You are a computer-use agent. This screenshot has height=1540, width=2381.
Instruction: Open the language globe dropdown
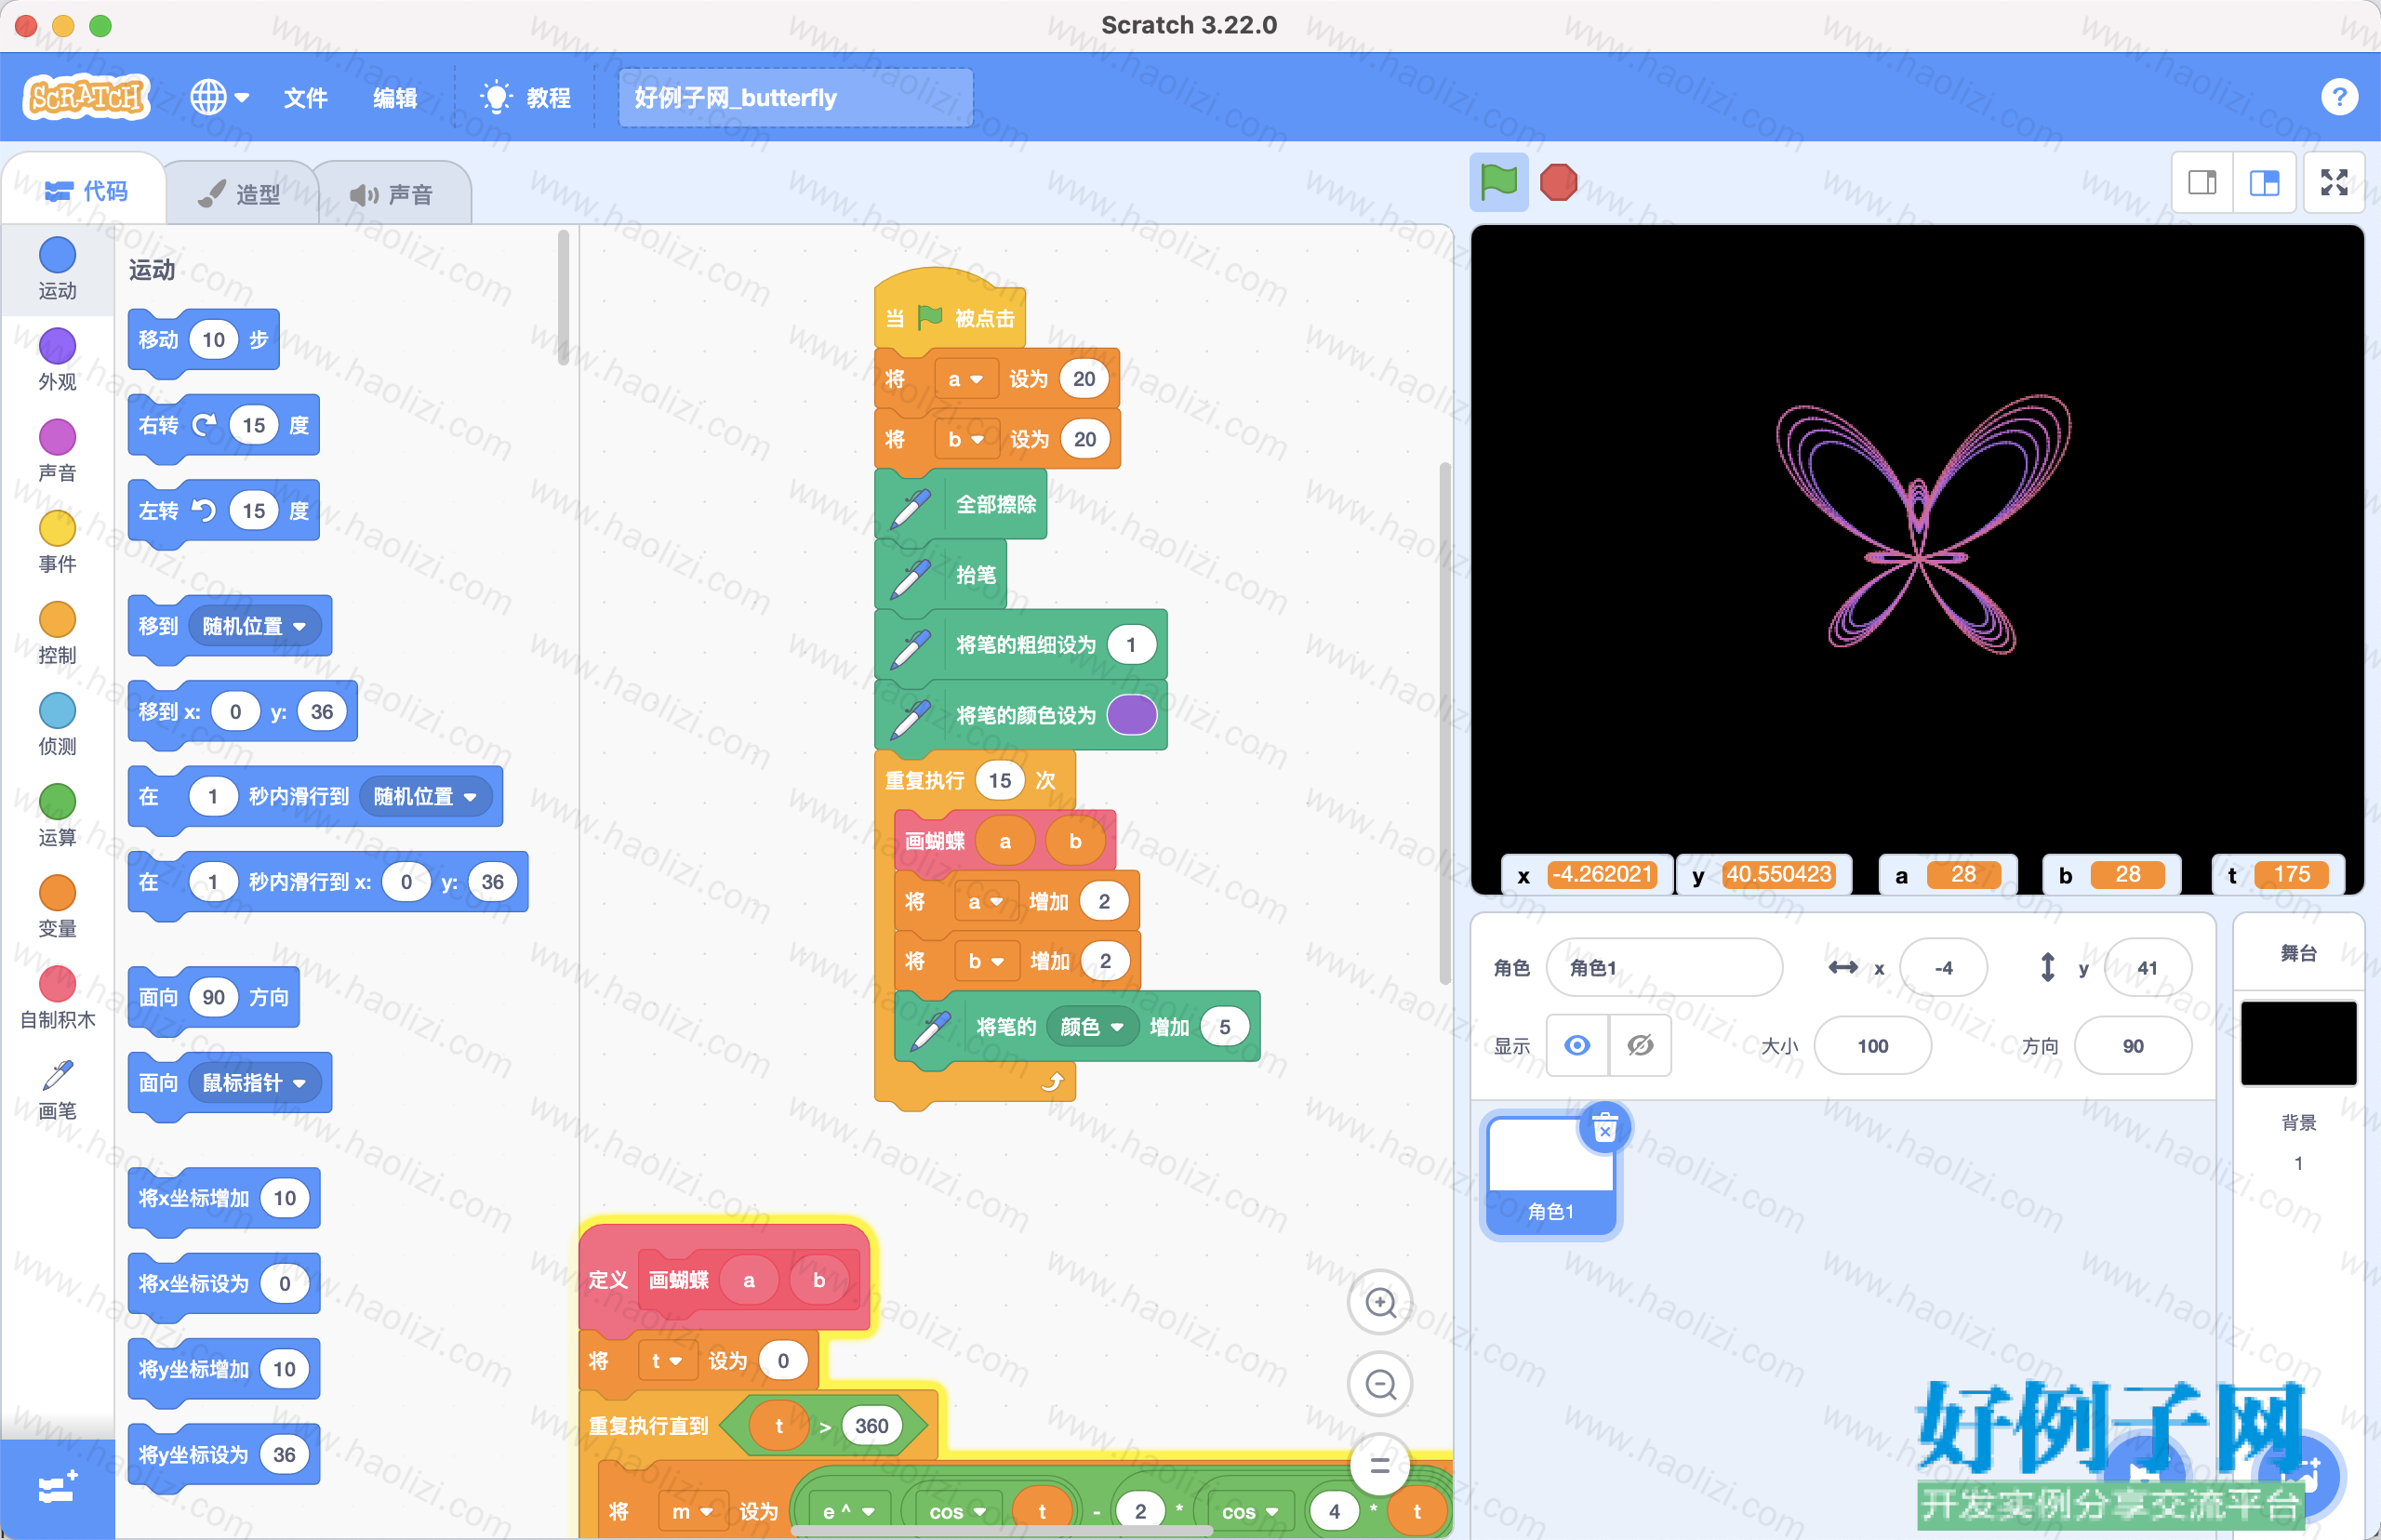pos(219,97)
